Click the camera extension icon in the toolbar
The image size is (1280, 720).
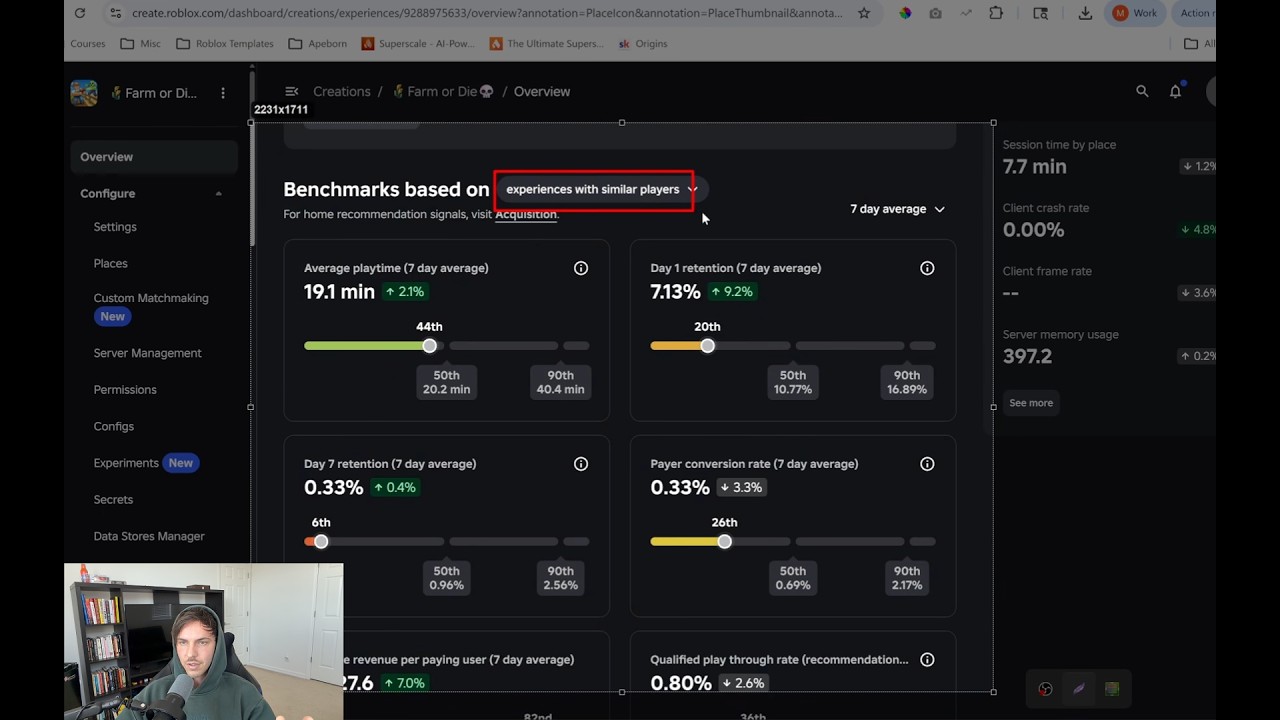pos(935,13)
